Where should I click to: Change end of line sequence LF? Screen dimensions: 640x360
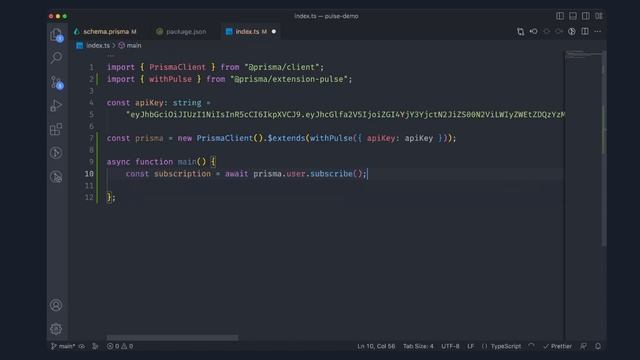[x=471, y=346]
